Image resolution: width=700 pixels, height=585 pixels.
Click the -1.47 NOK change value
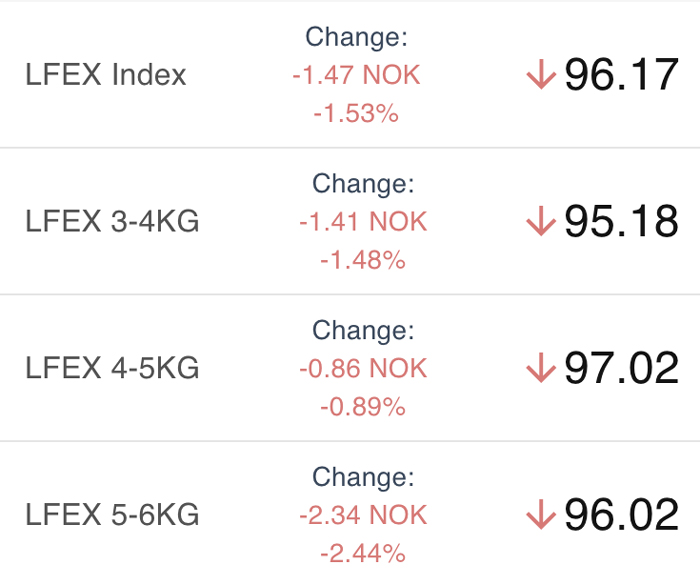tap(356, 75)
